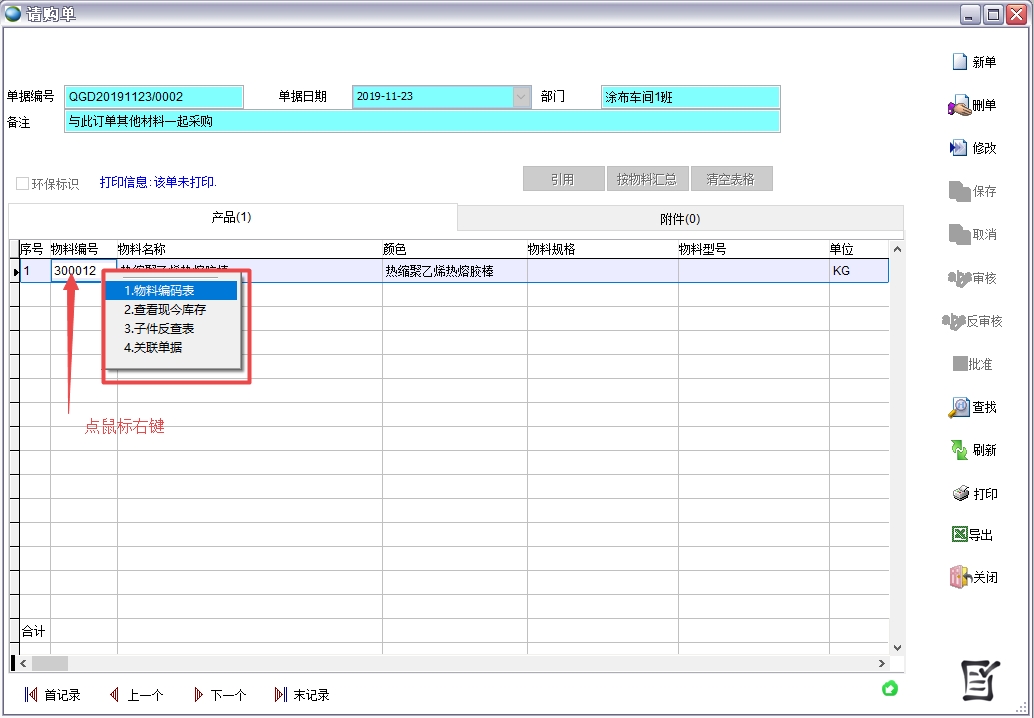Click the 刷新 (refresh) icon
The image size is (1034, 718).
pyautogui.click(x=958, y=450)
